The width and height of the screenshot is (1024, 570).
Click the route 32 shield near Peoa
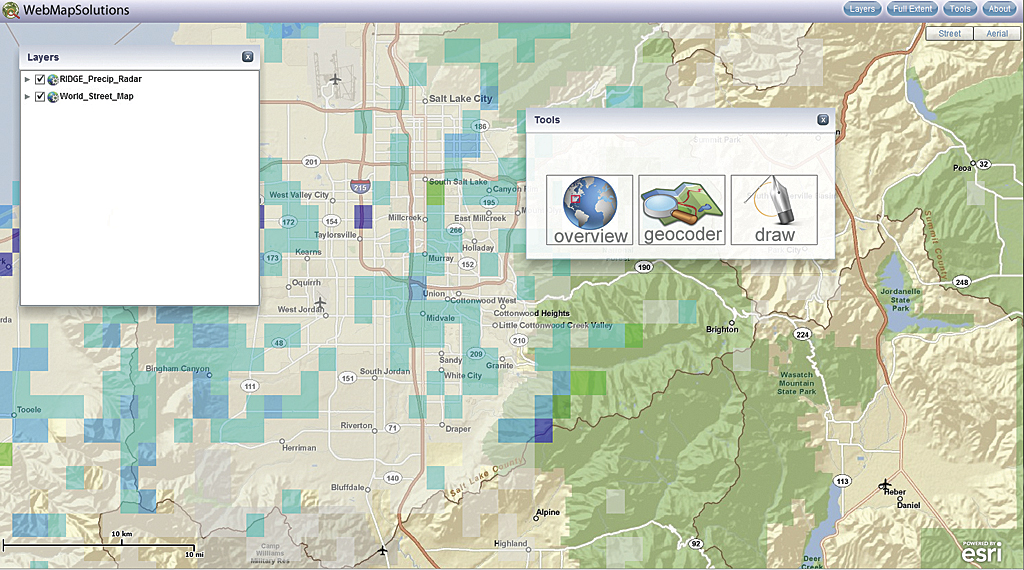pyautogui.click(x=984, y=164)
